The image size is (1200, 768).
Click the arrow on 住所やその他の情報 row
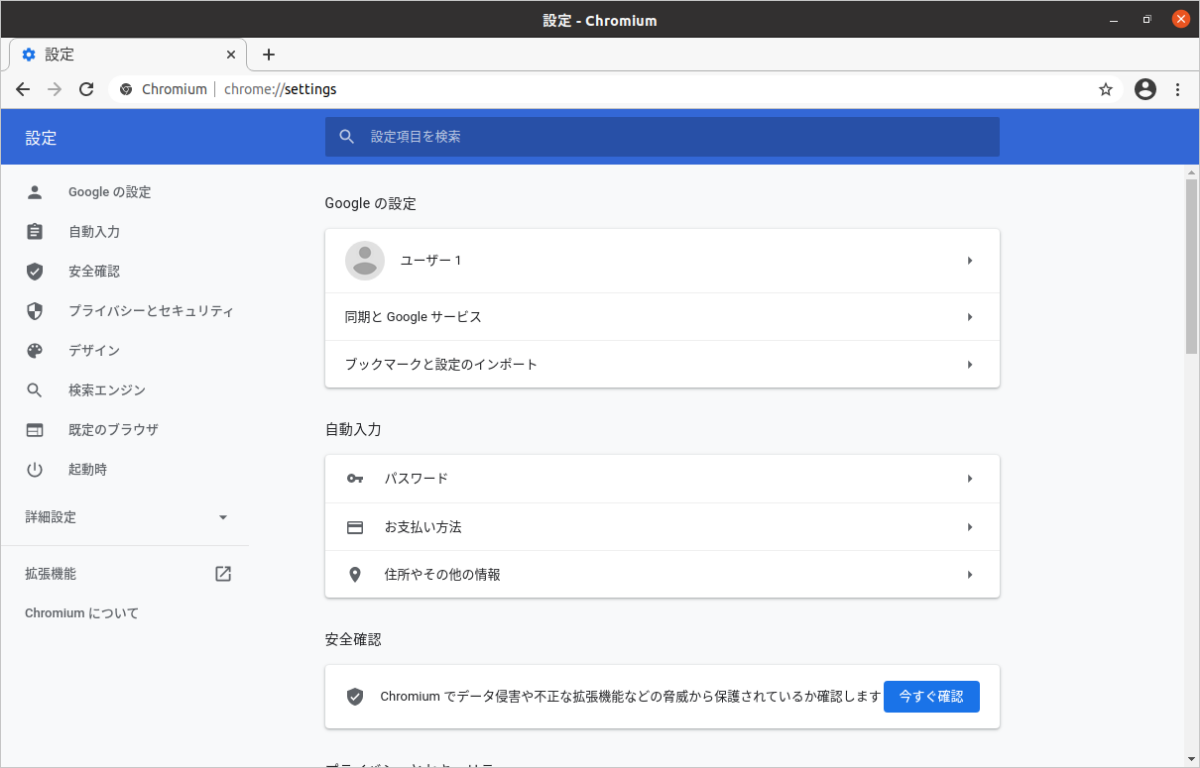[x=970, y=575]
